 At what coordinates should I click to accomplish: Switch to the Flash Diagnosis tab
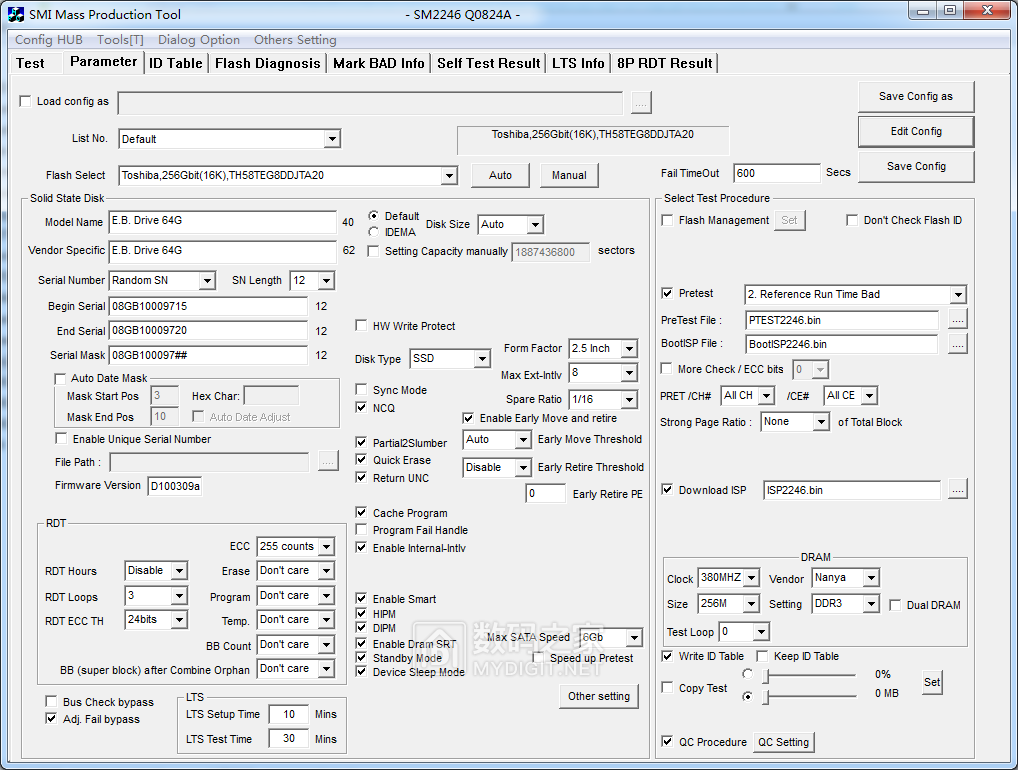[267, 63]
